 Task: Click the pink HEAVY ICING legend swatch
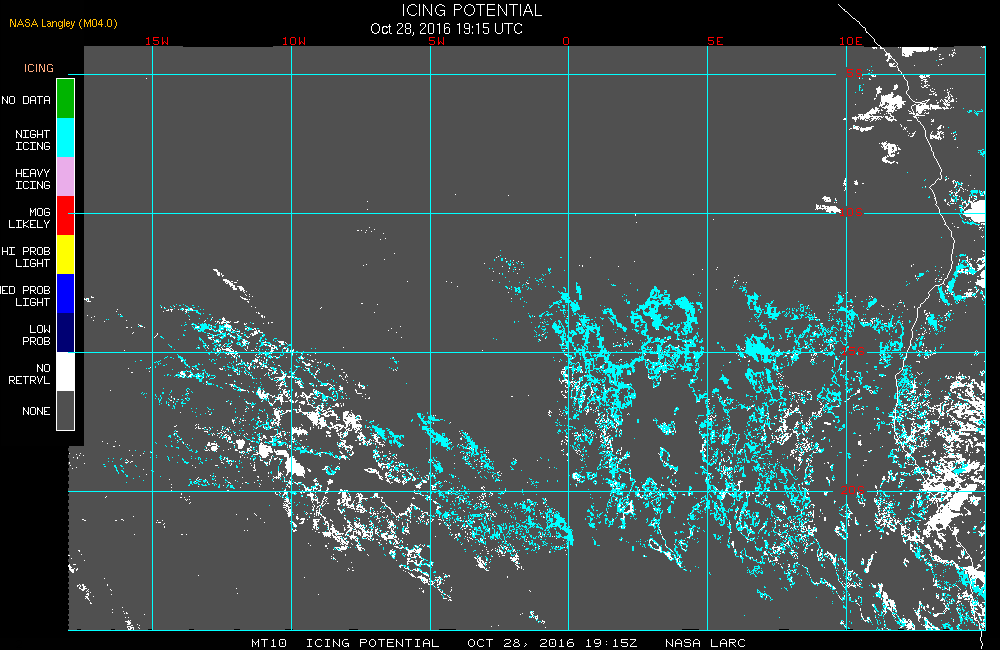tap(66, 177)
